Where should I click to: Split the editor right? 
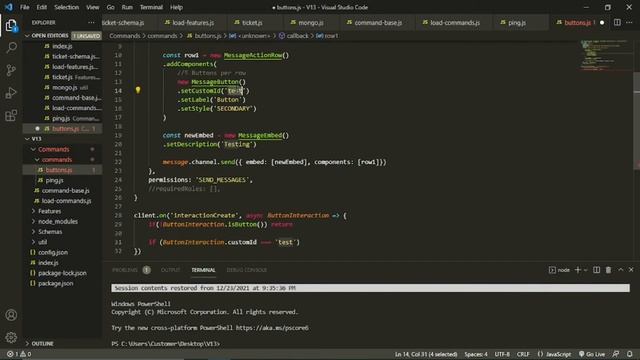click(x=617, y=22)
